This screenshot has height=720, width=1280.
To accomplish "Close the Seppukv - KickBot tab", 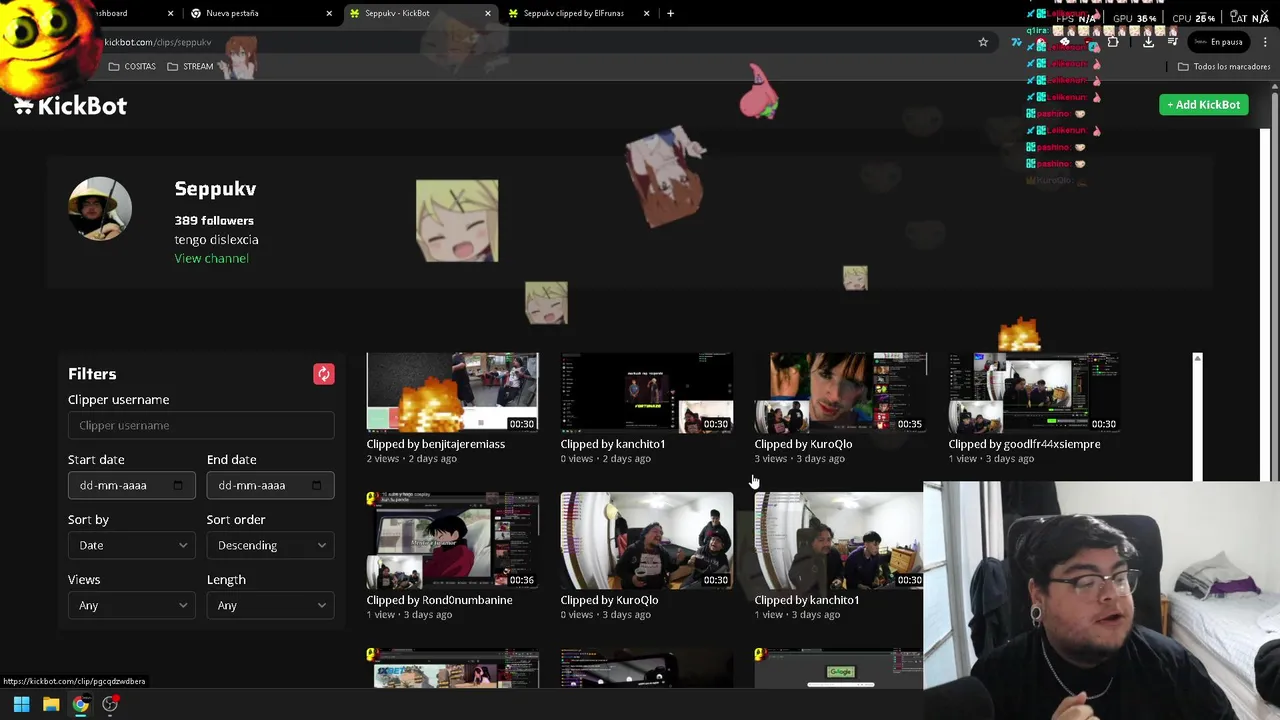I will 488,13.
